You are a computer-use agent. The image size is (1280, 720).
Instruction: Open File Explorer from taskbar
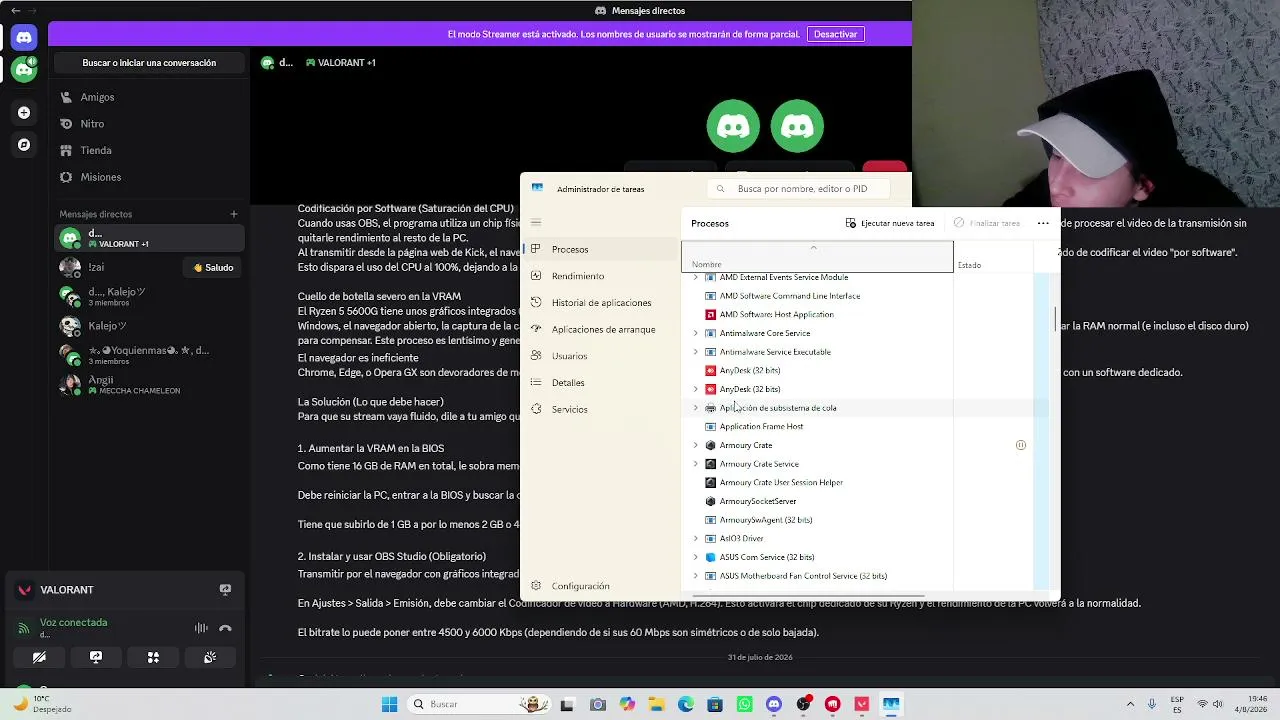coord(656,704)
